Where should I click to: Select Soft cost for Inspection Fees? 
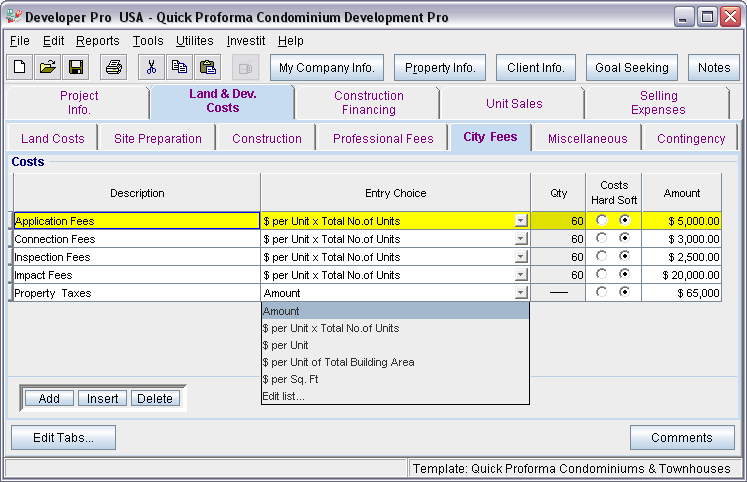[x=625, y=256]
